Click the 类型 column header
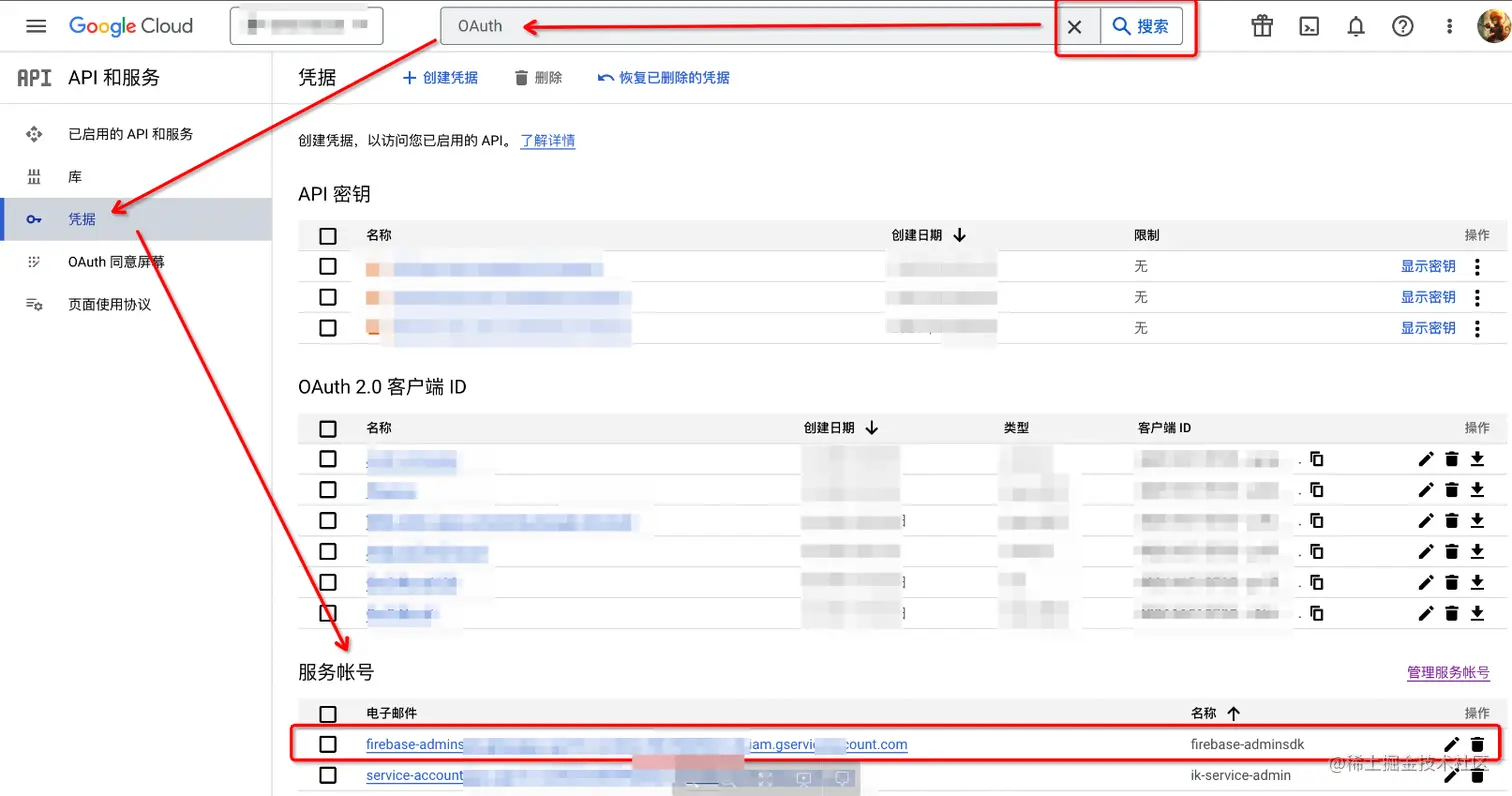 click(1016, 428)
